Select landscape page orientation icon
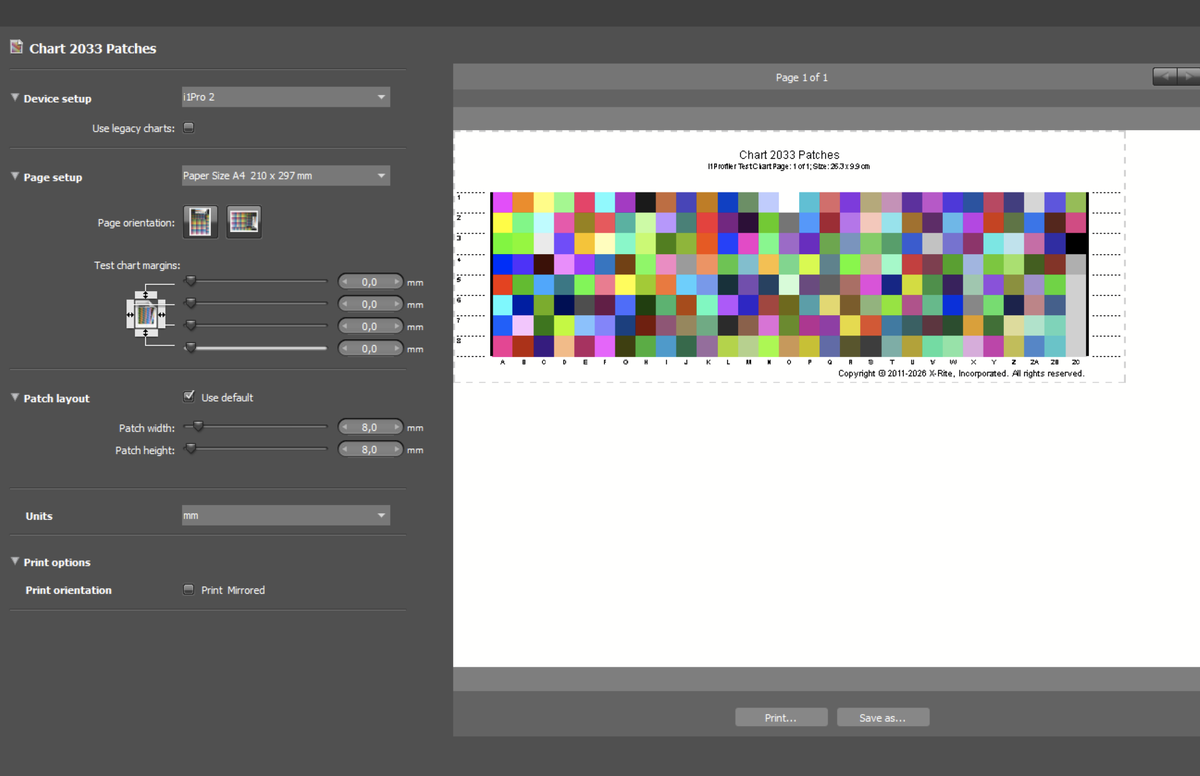 coord(244,222)
